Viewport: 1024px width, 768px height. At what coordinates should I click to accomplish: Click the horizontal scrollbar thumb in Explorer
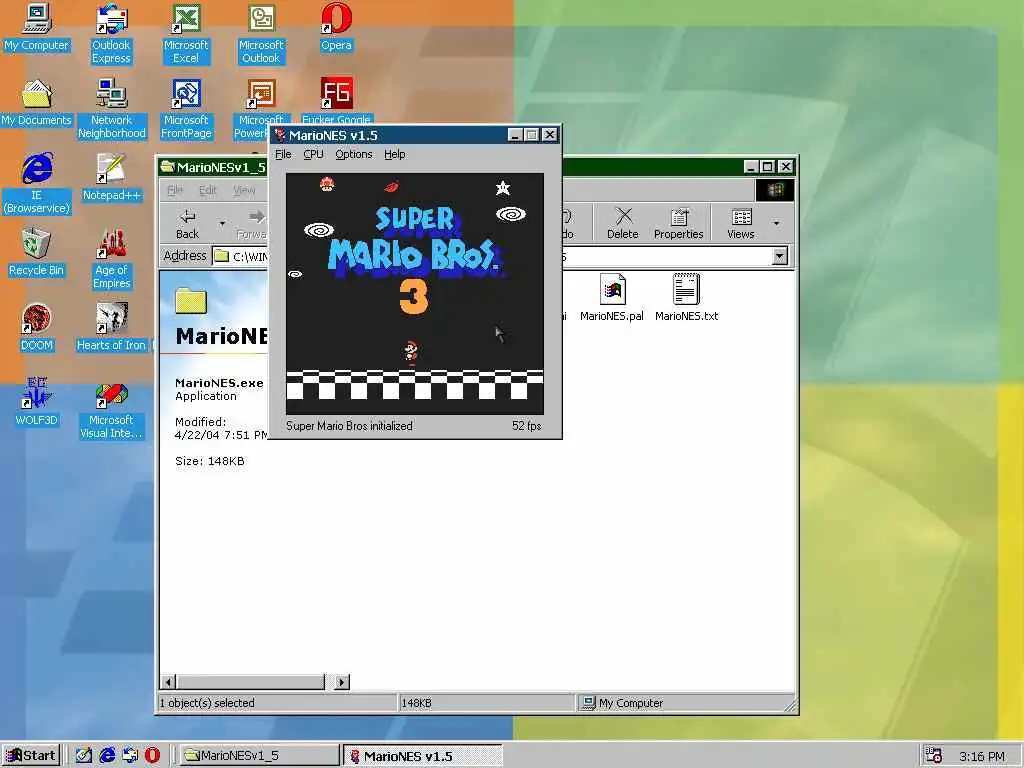250,682
